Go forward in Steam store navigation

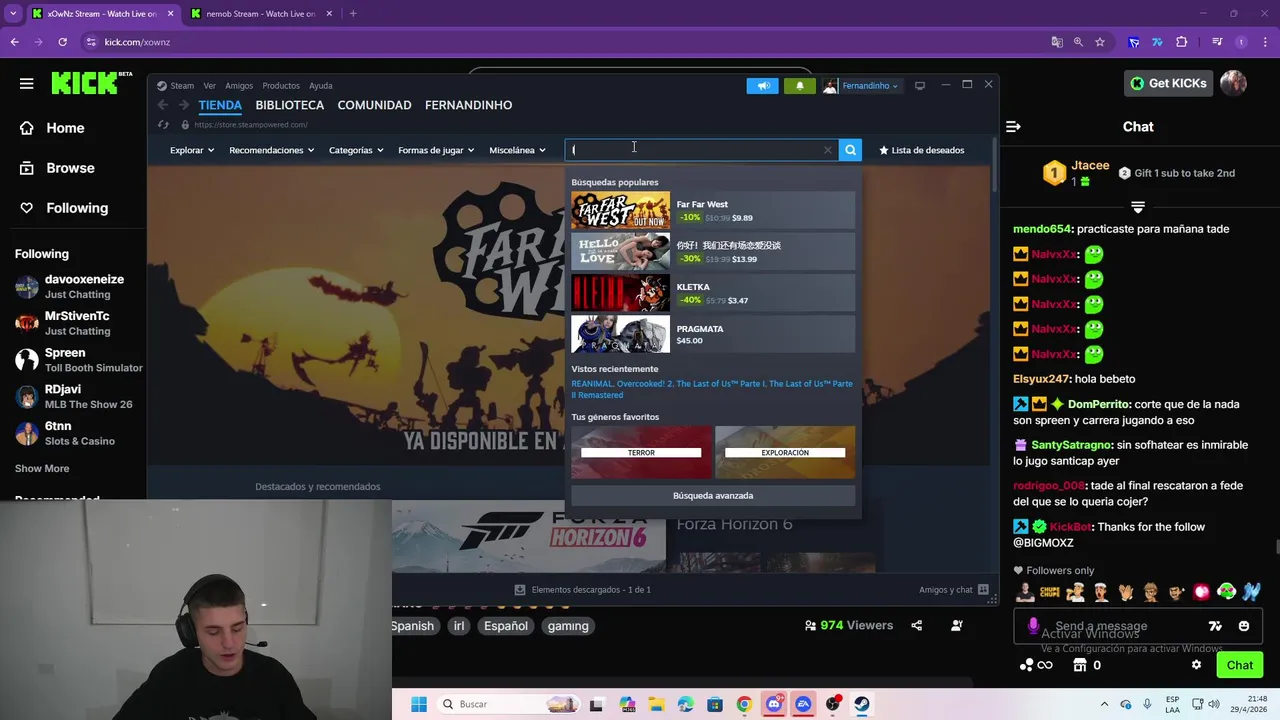pos(183,105)
